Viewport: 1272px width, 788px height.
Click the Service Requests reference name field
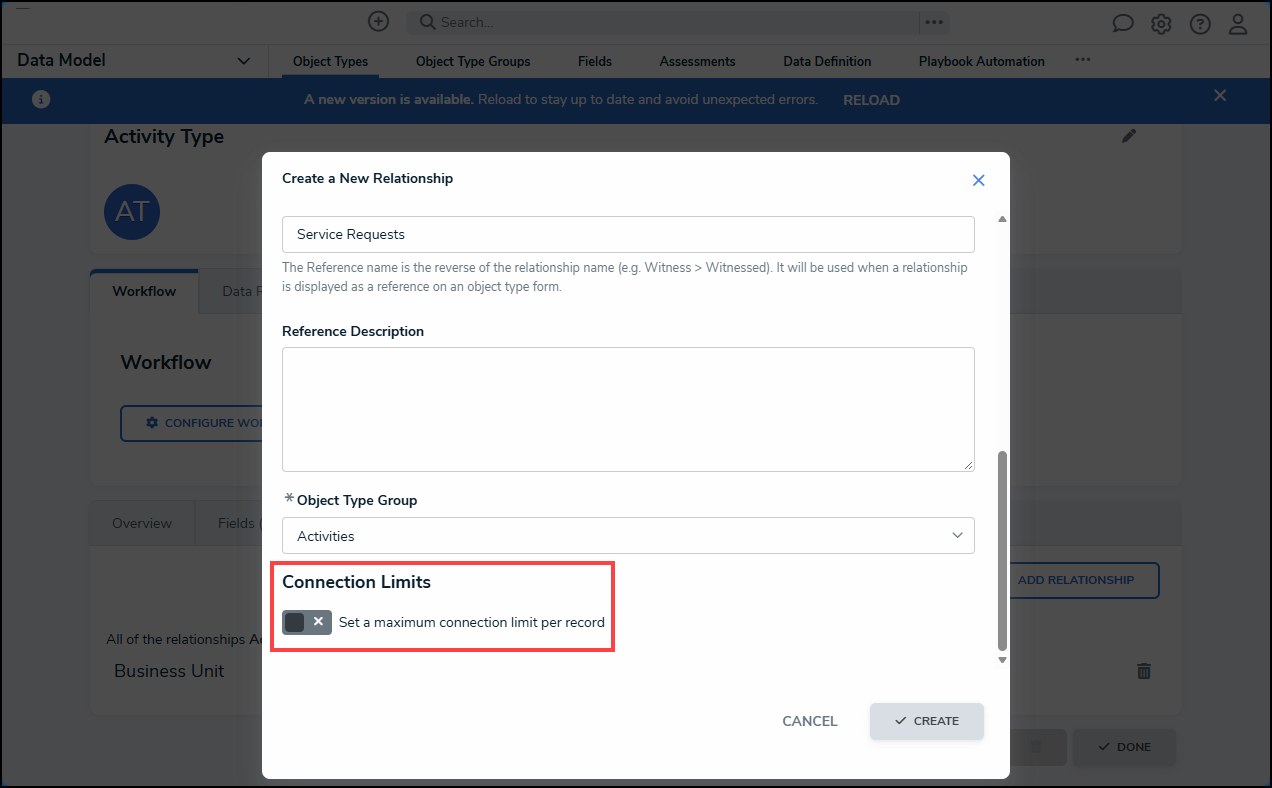[628, 234]
